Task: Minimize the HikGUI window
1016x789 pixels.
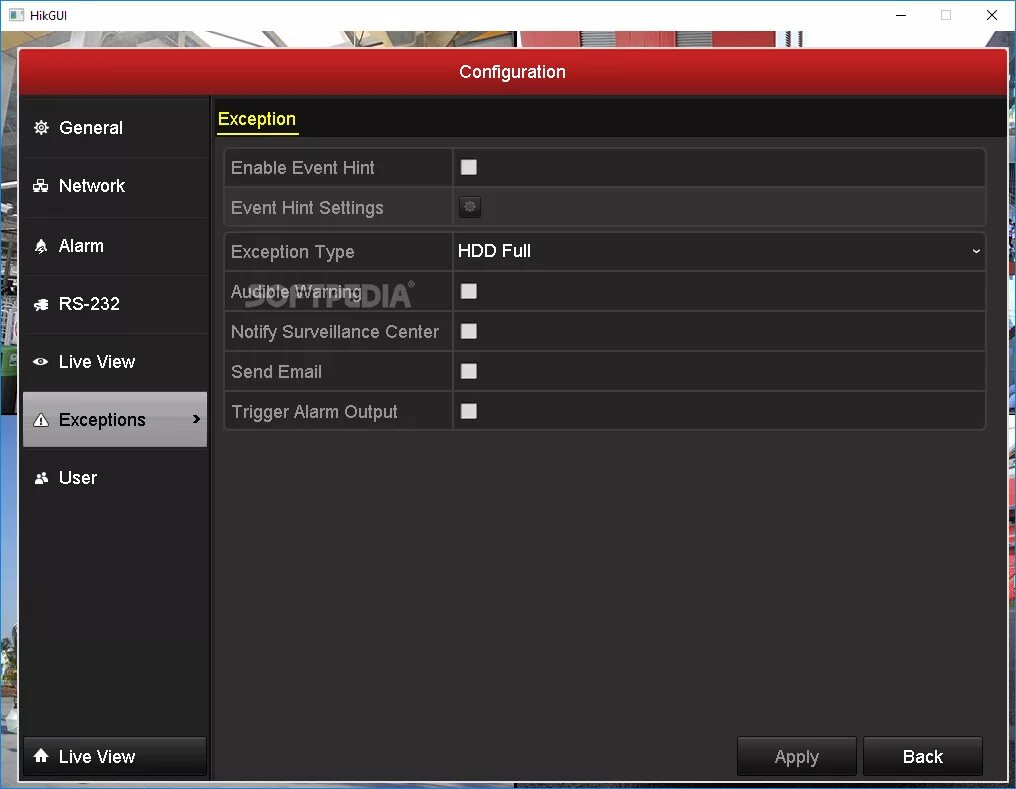Action: click(x=901, y=15)
